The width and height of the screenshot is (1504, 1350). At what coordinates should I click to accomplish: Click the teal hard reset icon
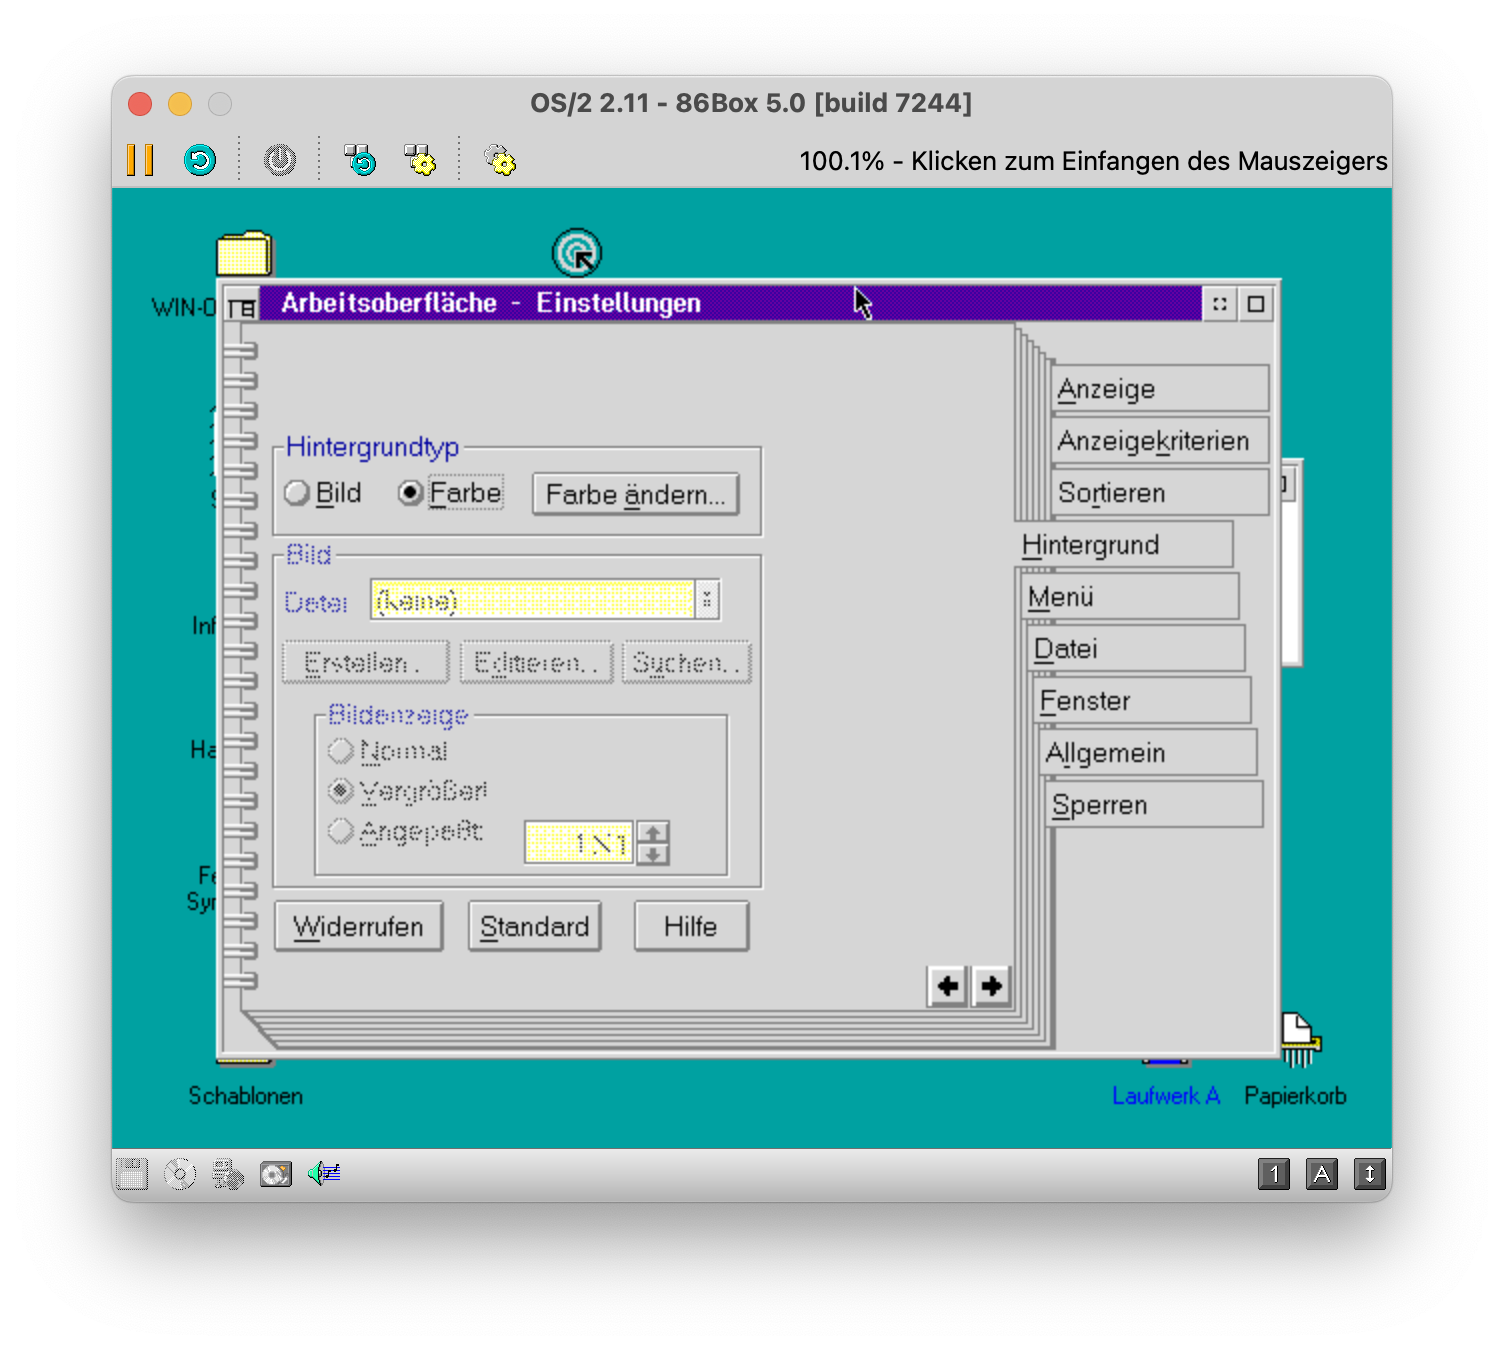[x=200, y=160]
